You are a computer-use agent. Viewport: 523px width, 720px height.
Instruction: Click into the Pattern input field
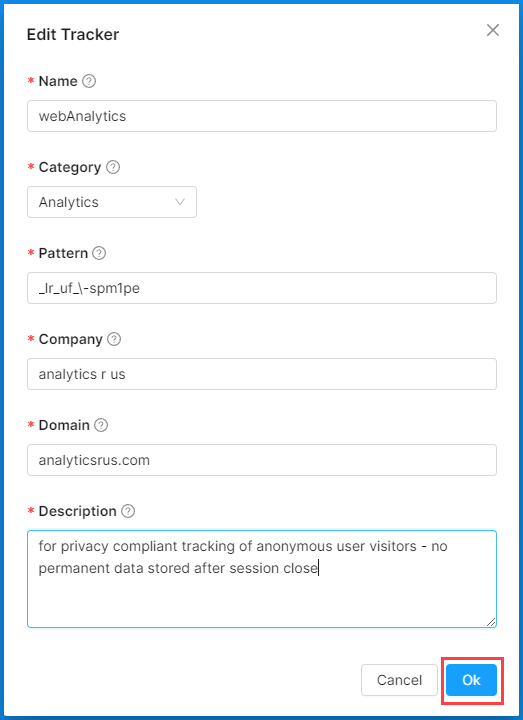pyautogui.click(x=262, y=288)
